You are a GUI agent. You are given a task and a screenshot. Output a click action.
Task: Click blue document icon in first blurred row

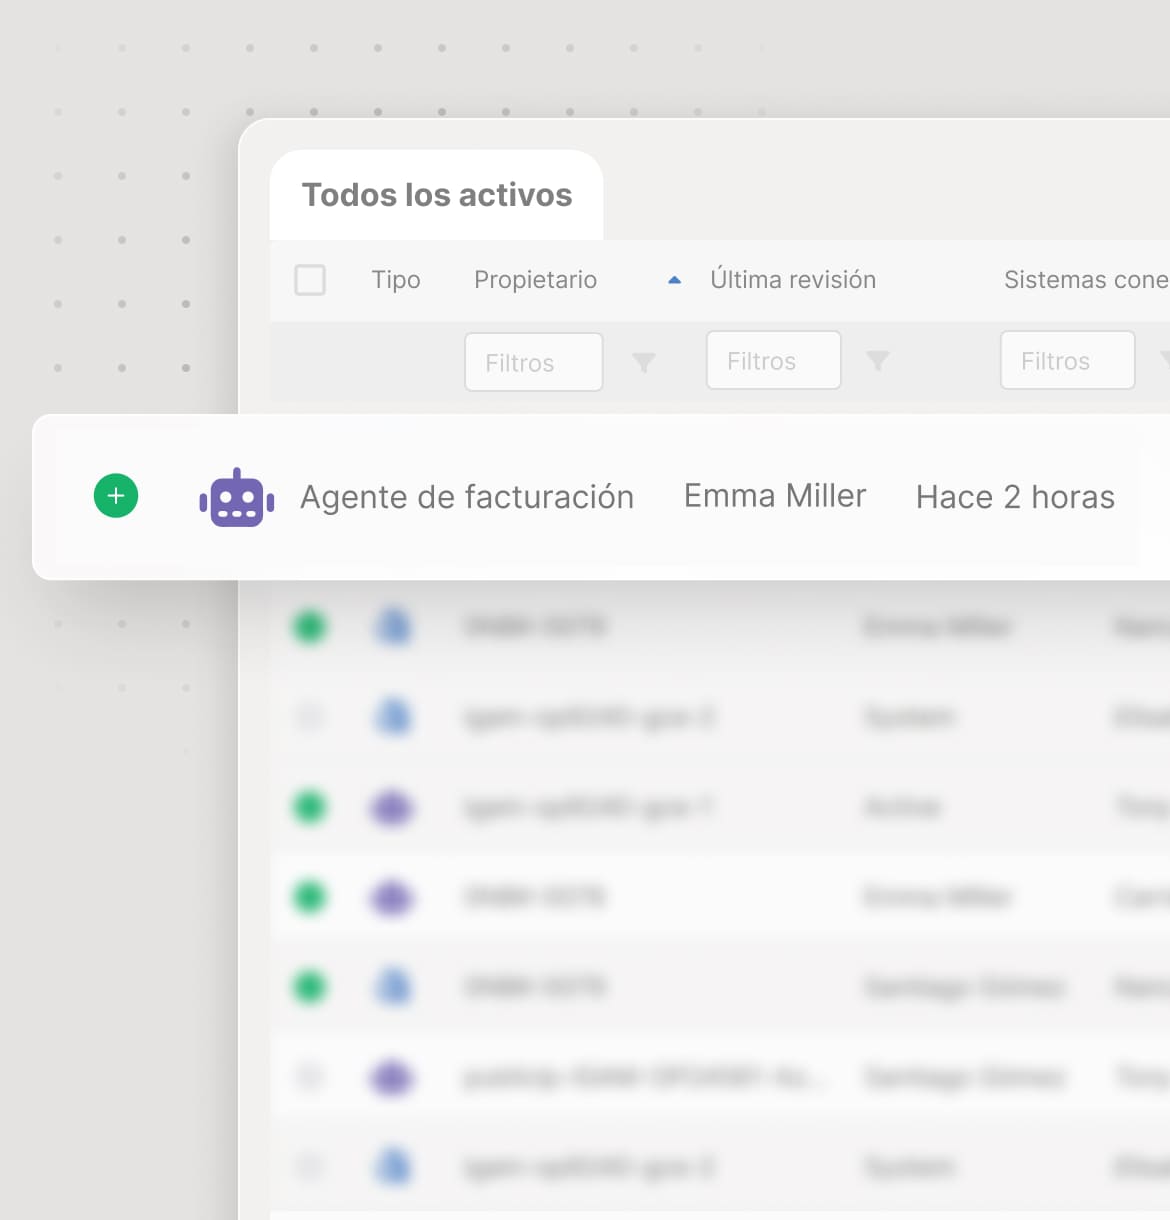[x=394, y=627]
